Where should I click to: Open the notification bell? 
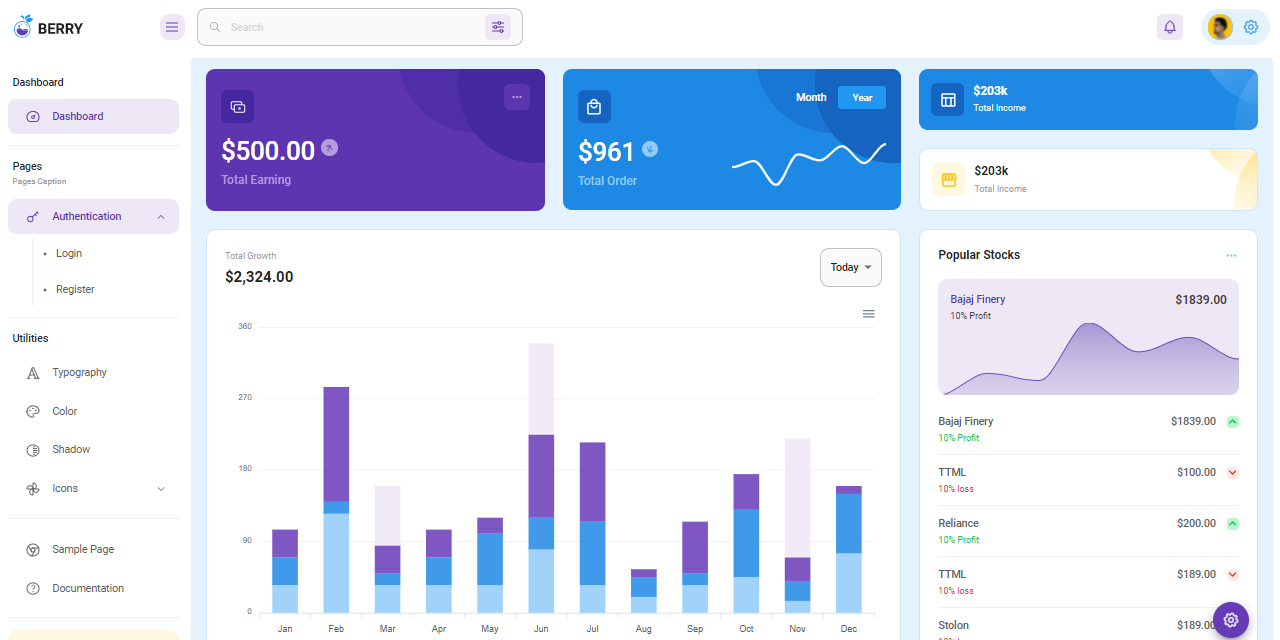click(1170, 27)
